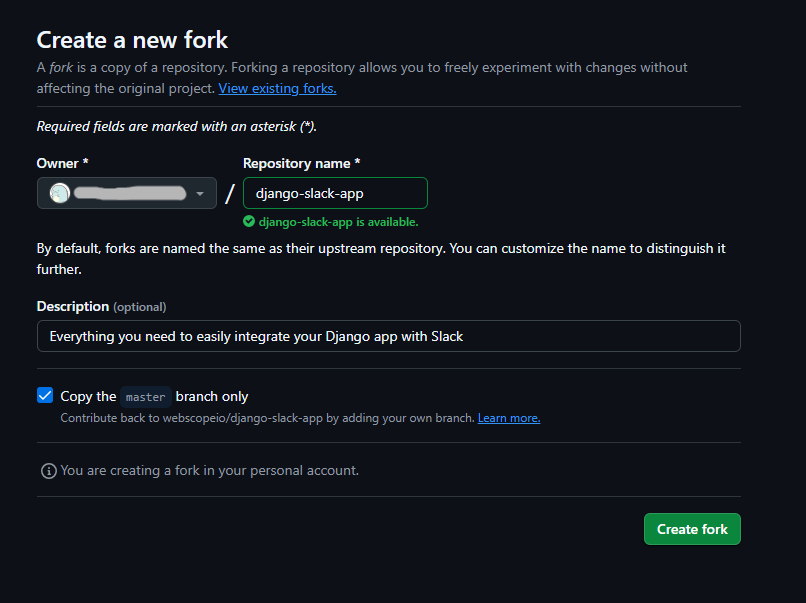Click the "Copy the master branch only" label
This screenshot has width=806, height=603.
point(155,397)
